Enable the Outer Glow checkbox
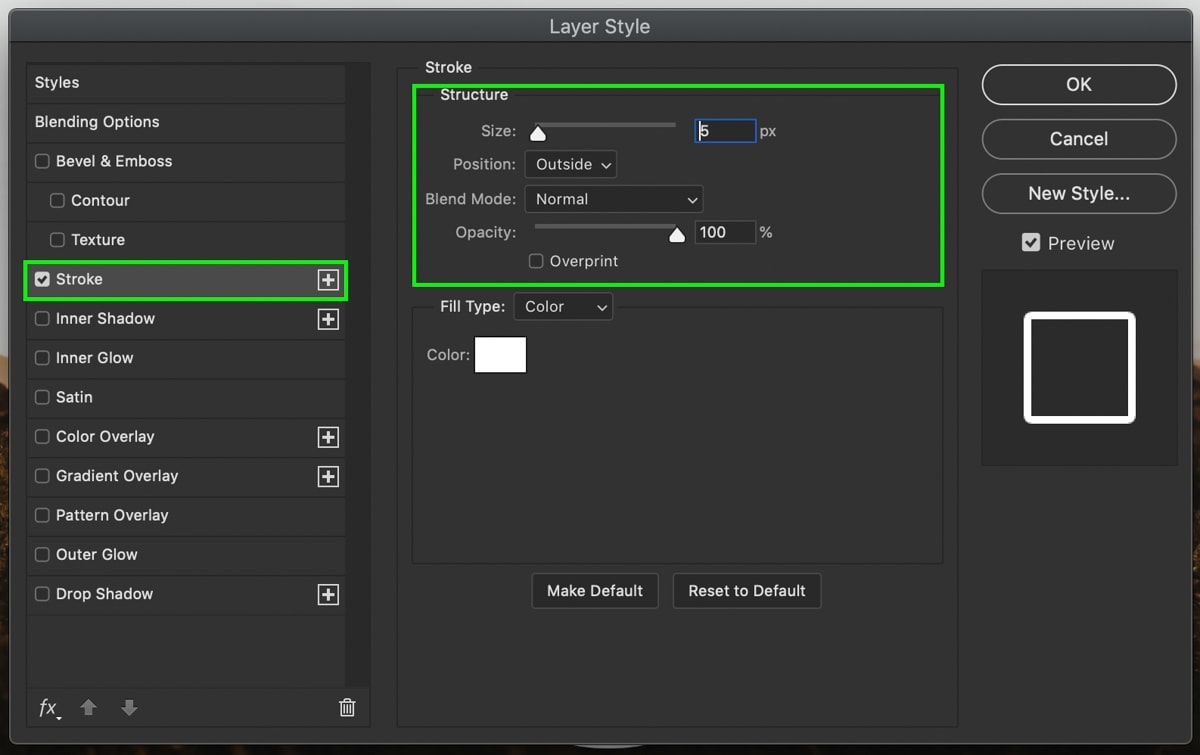The height and width of the screenshot is (755, 1200). click(42, 554)
